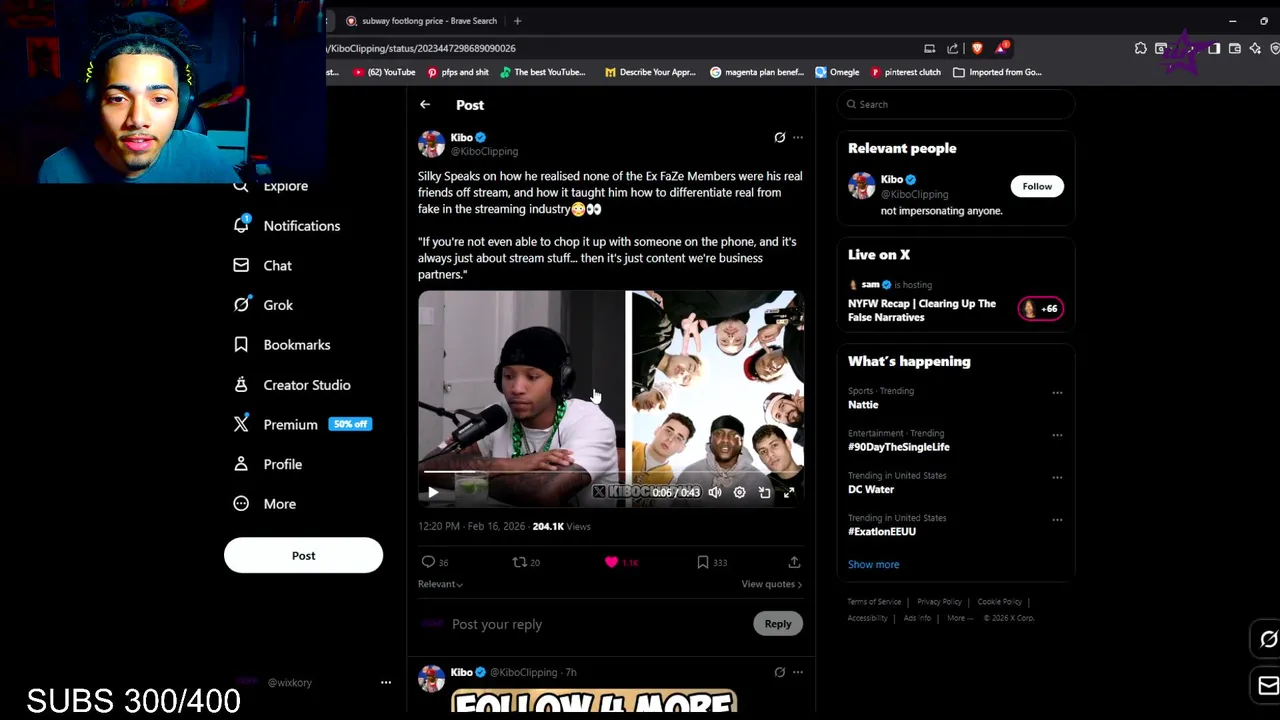Unlike the post via pink heart
The image size is (1280, 720).
coord(611,562)
